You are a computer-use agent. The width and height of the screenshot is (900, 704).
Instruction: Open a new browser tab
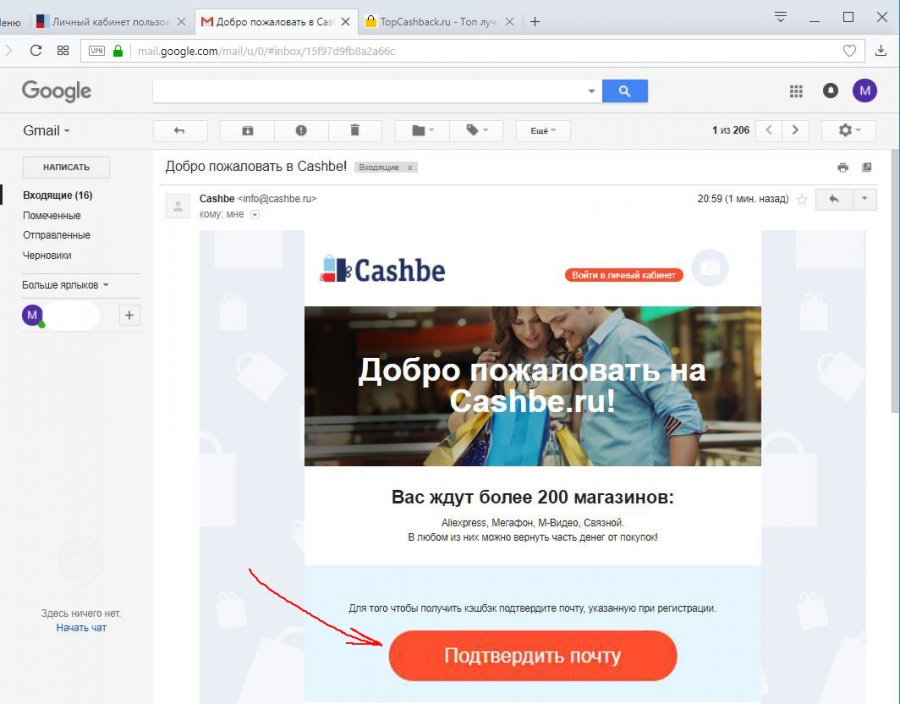535,22
